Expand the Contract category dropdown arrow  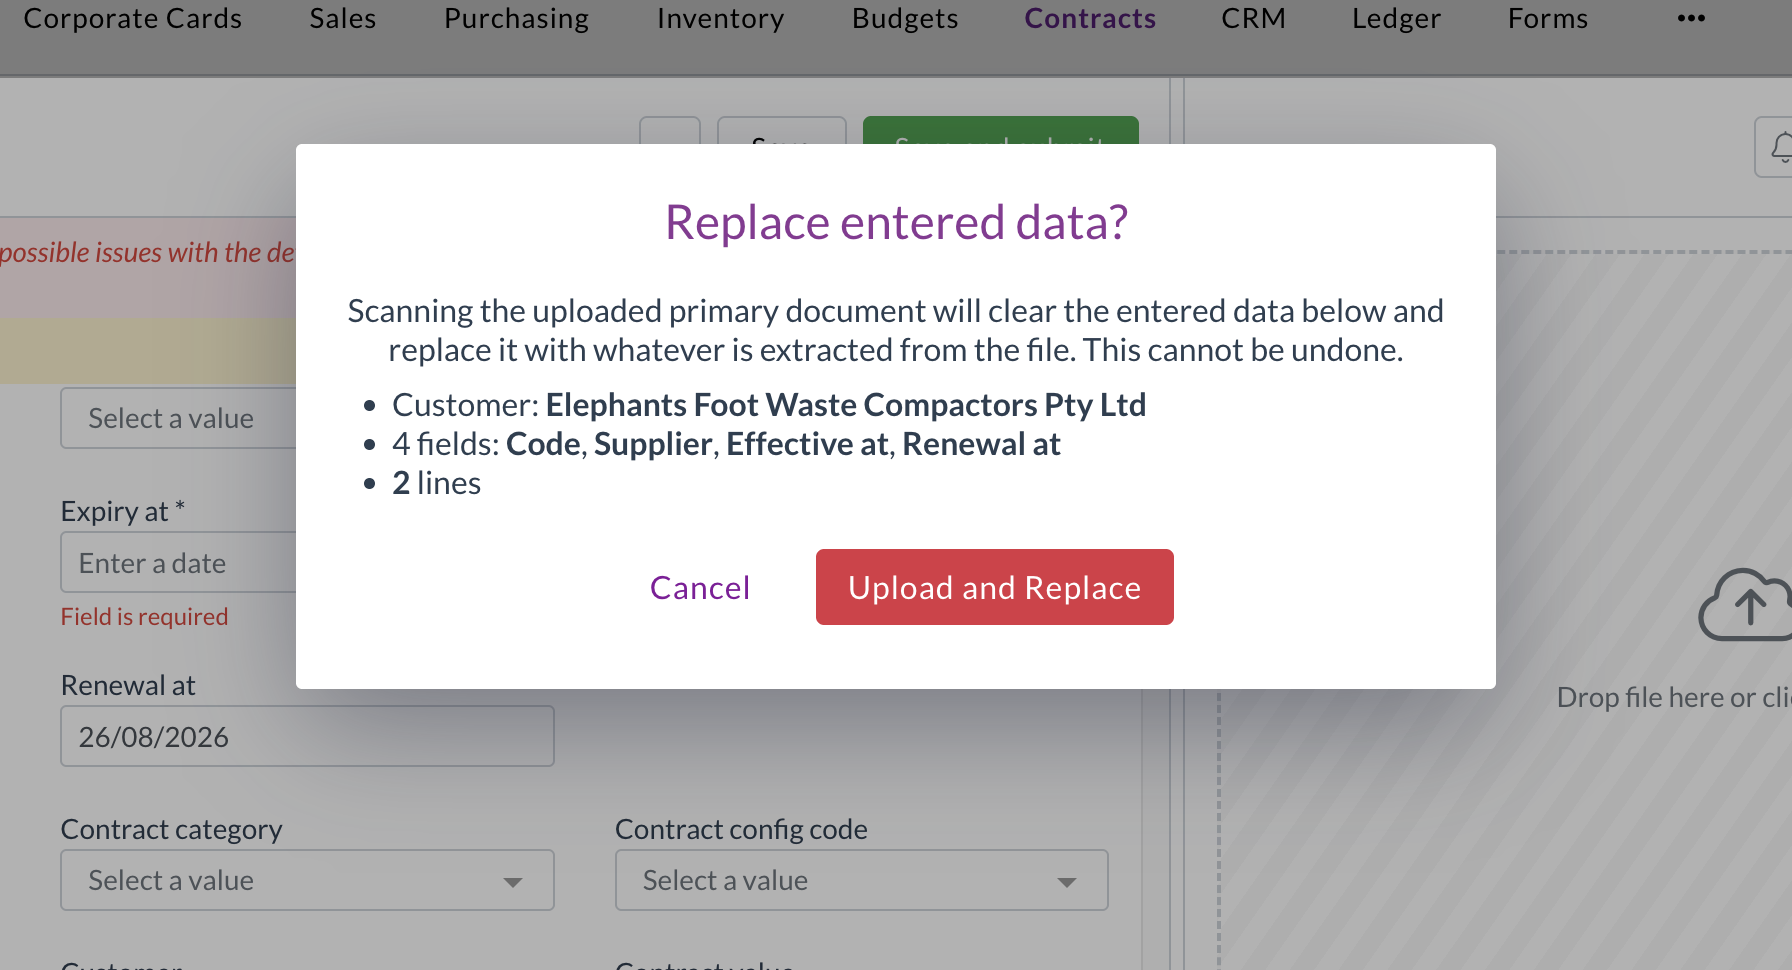pos(513,881)
